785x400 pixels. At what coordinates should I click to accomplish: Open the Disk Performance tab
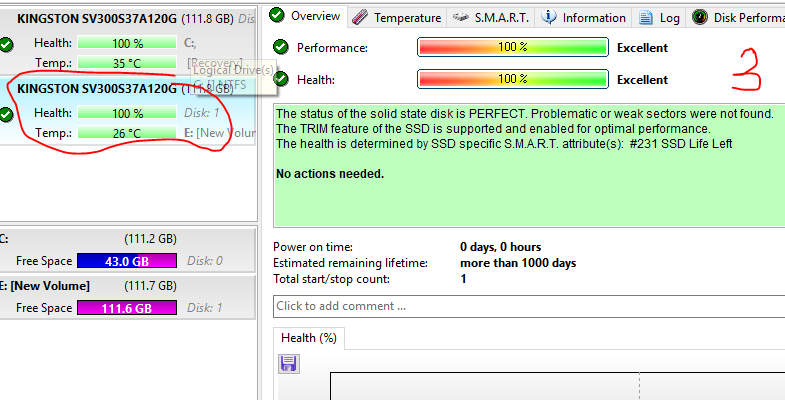pyautogui.click(x=737, y=18)
